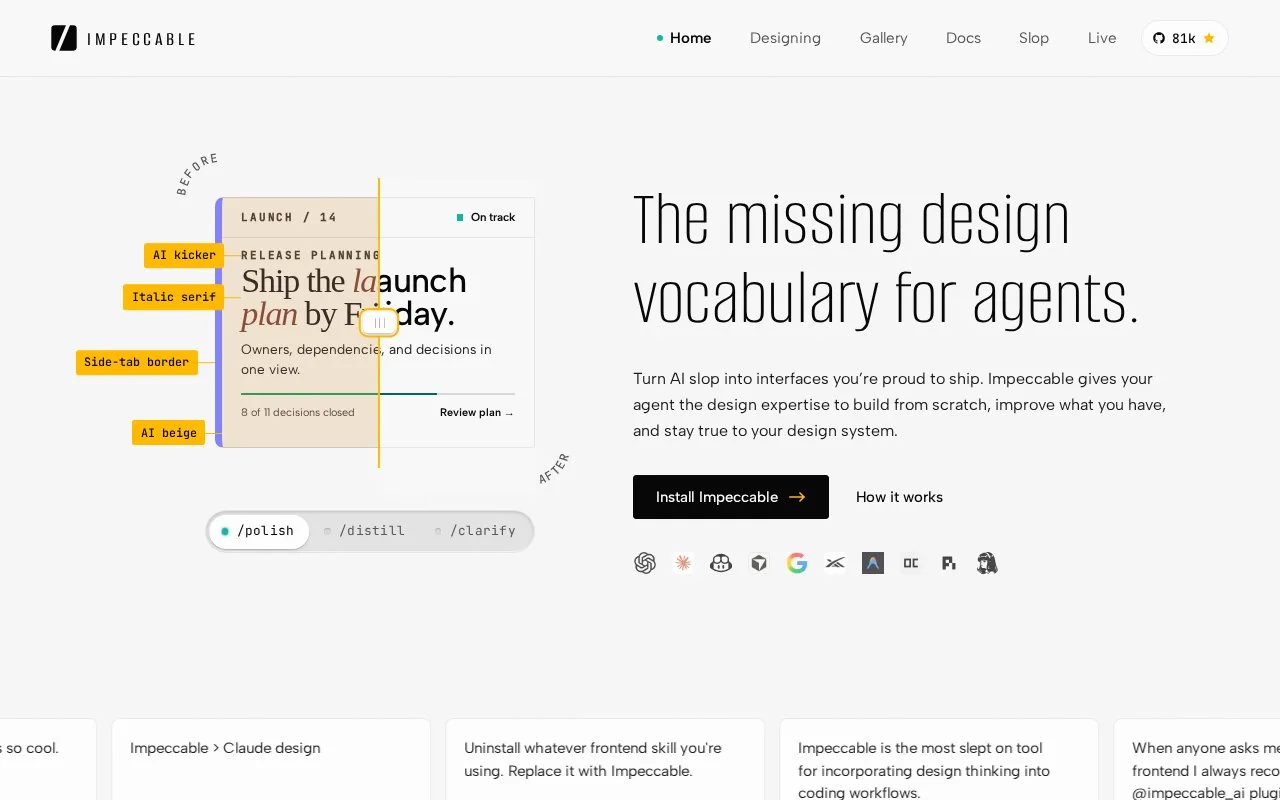
Task: Click the Install Impeccable button
Action: (x=731, y=497)
